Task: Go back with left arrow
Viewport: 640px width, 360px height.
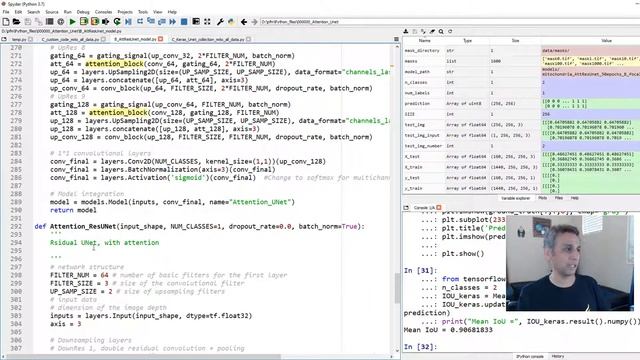Action: (244, 22)
